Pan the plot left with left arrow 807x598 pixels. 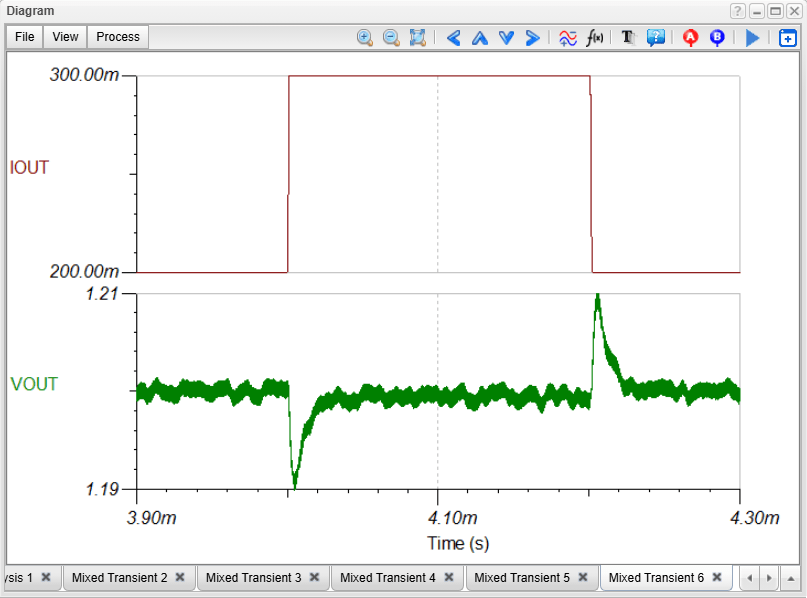coord(453,37)
